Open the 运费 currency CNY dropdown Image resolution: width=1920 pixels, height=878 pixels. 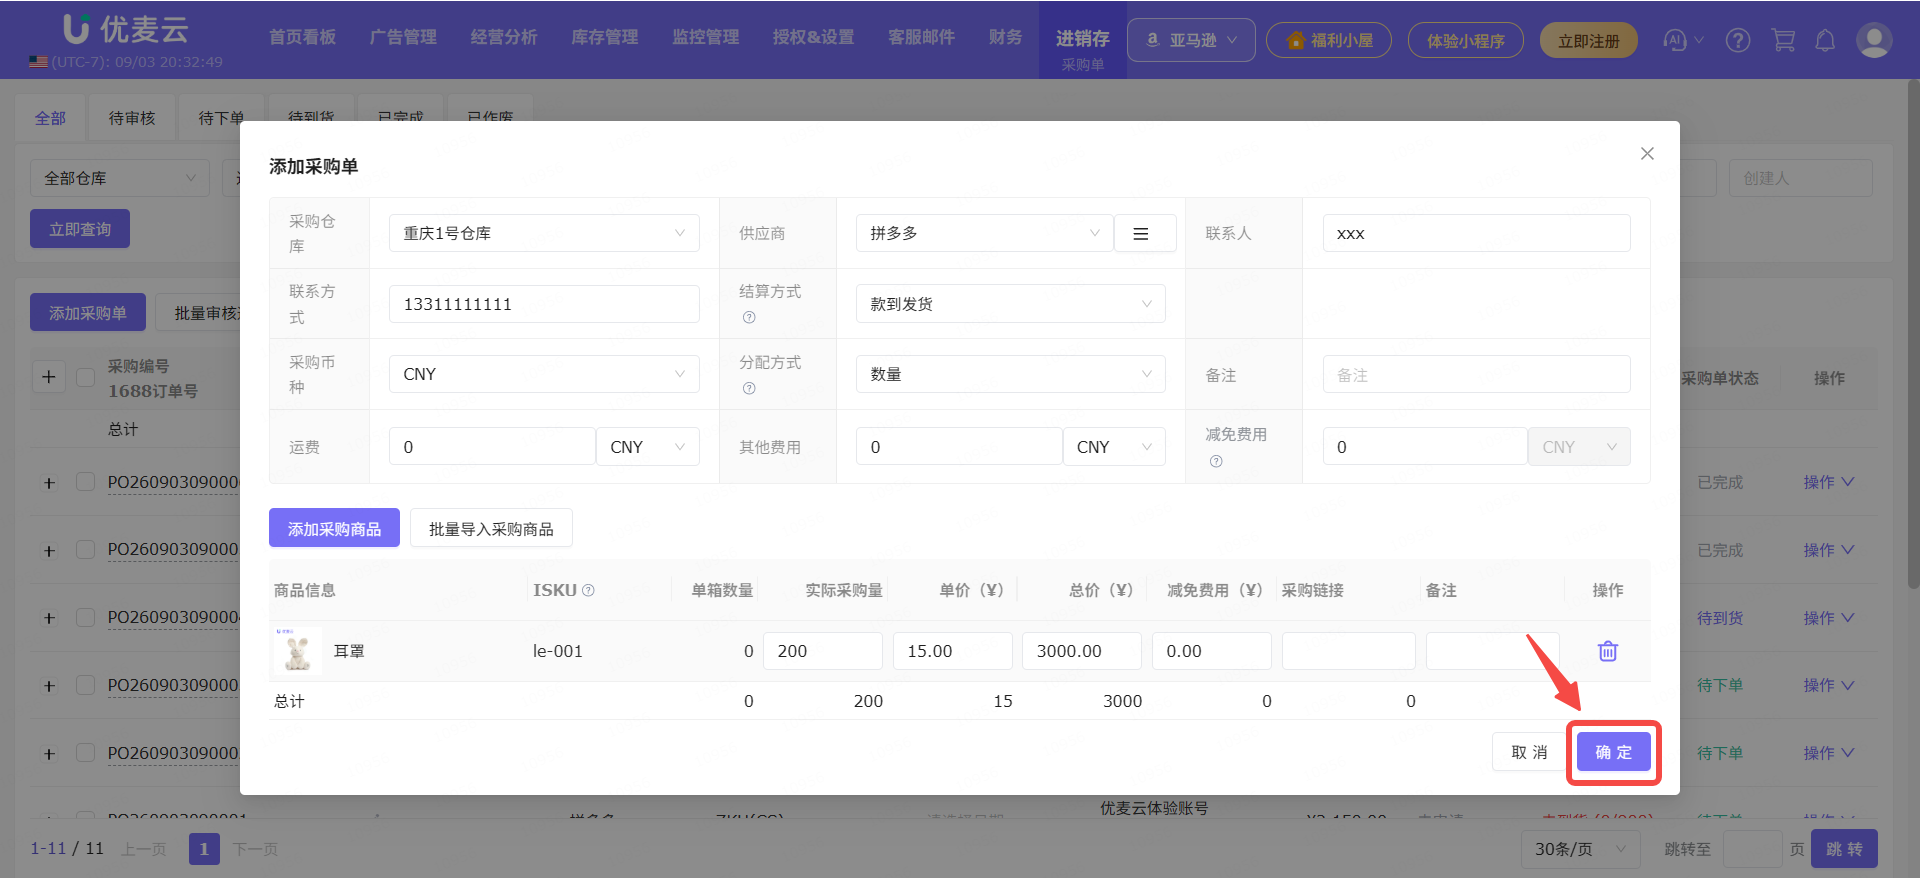point(648,447)
